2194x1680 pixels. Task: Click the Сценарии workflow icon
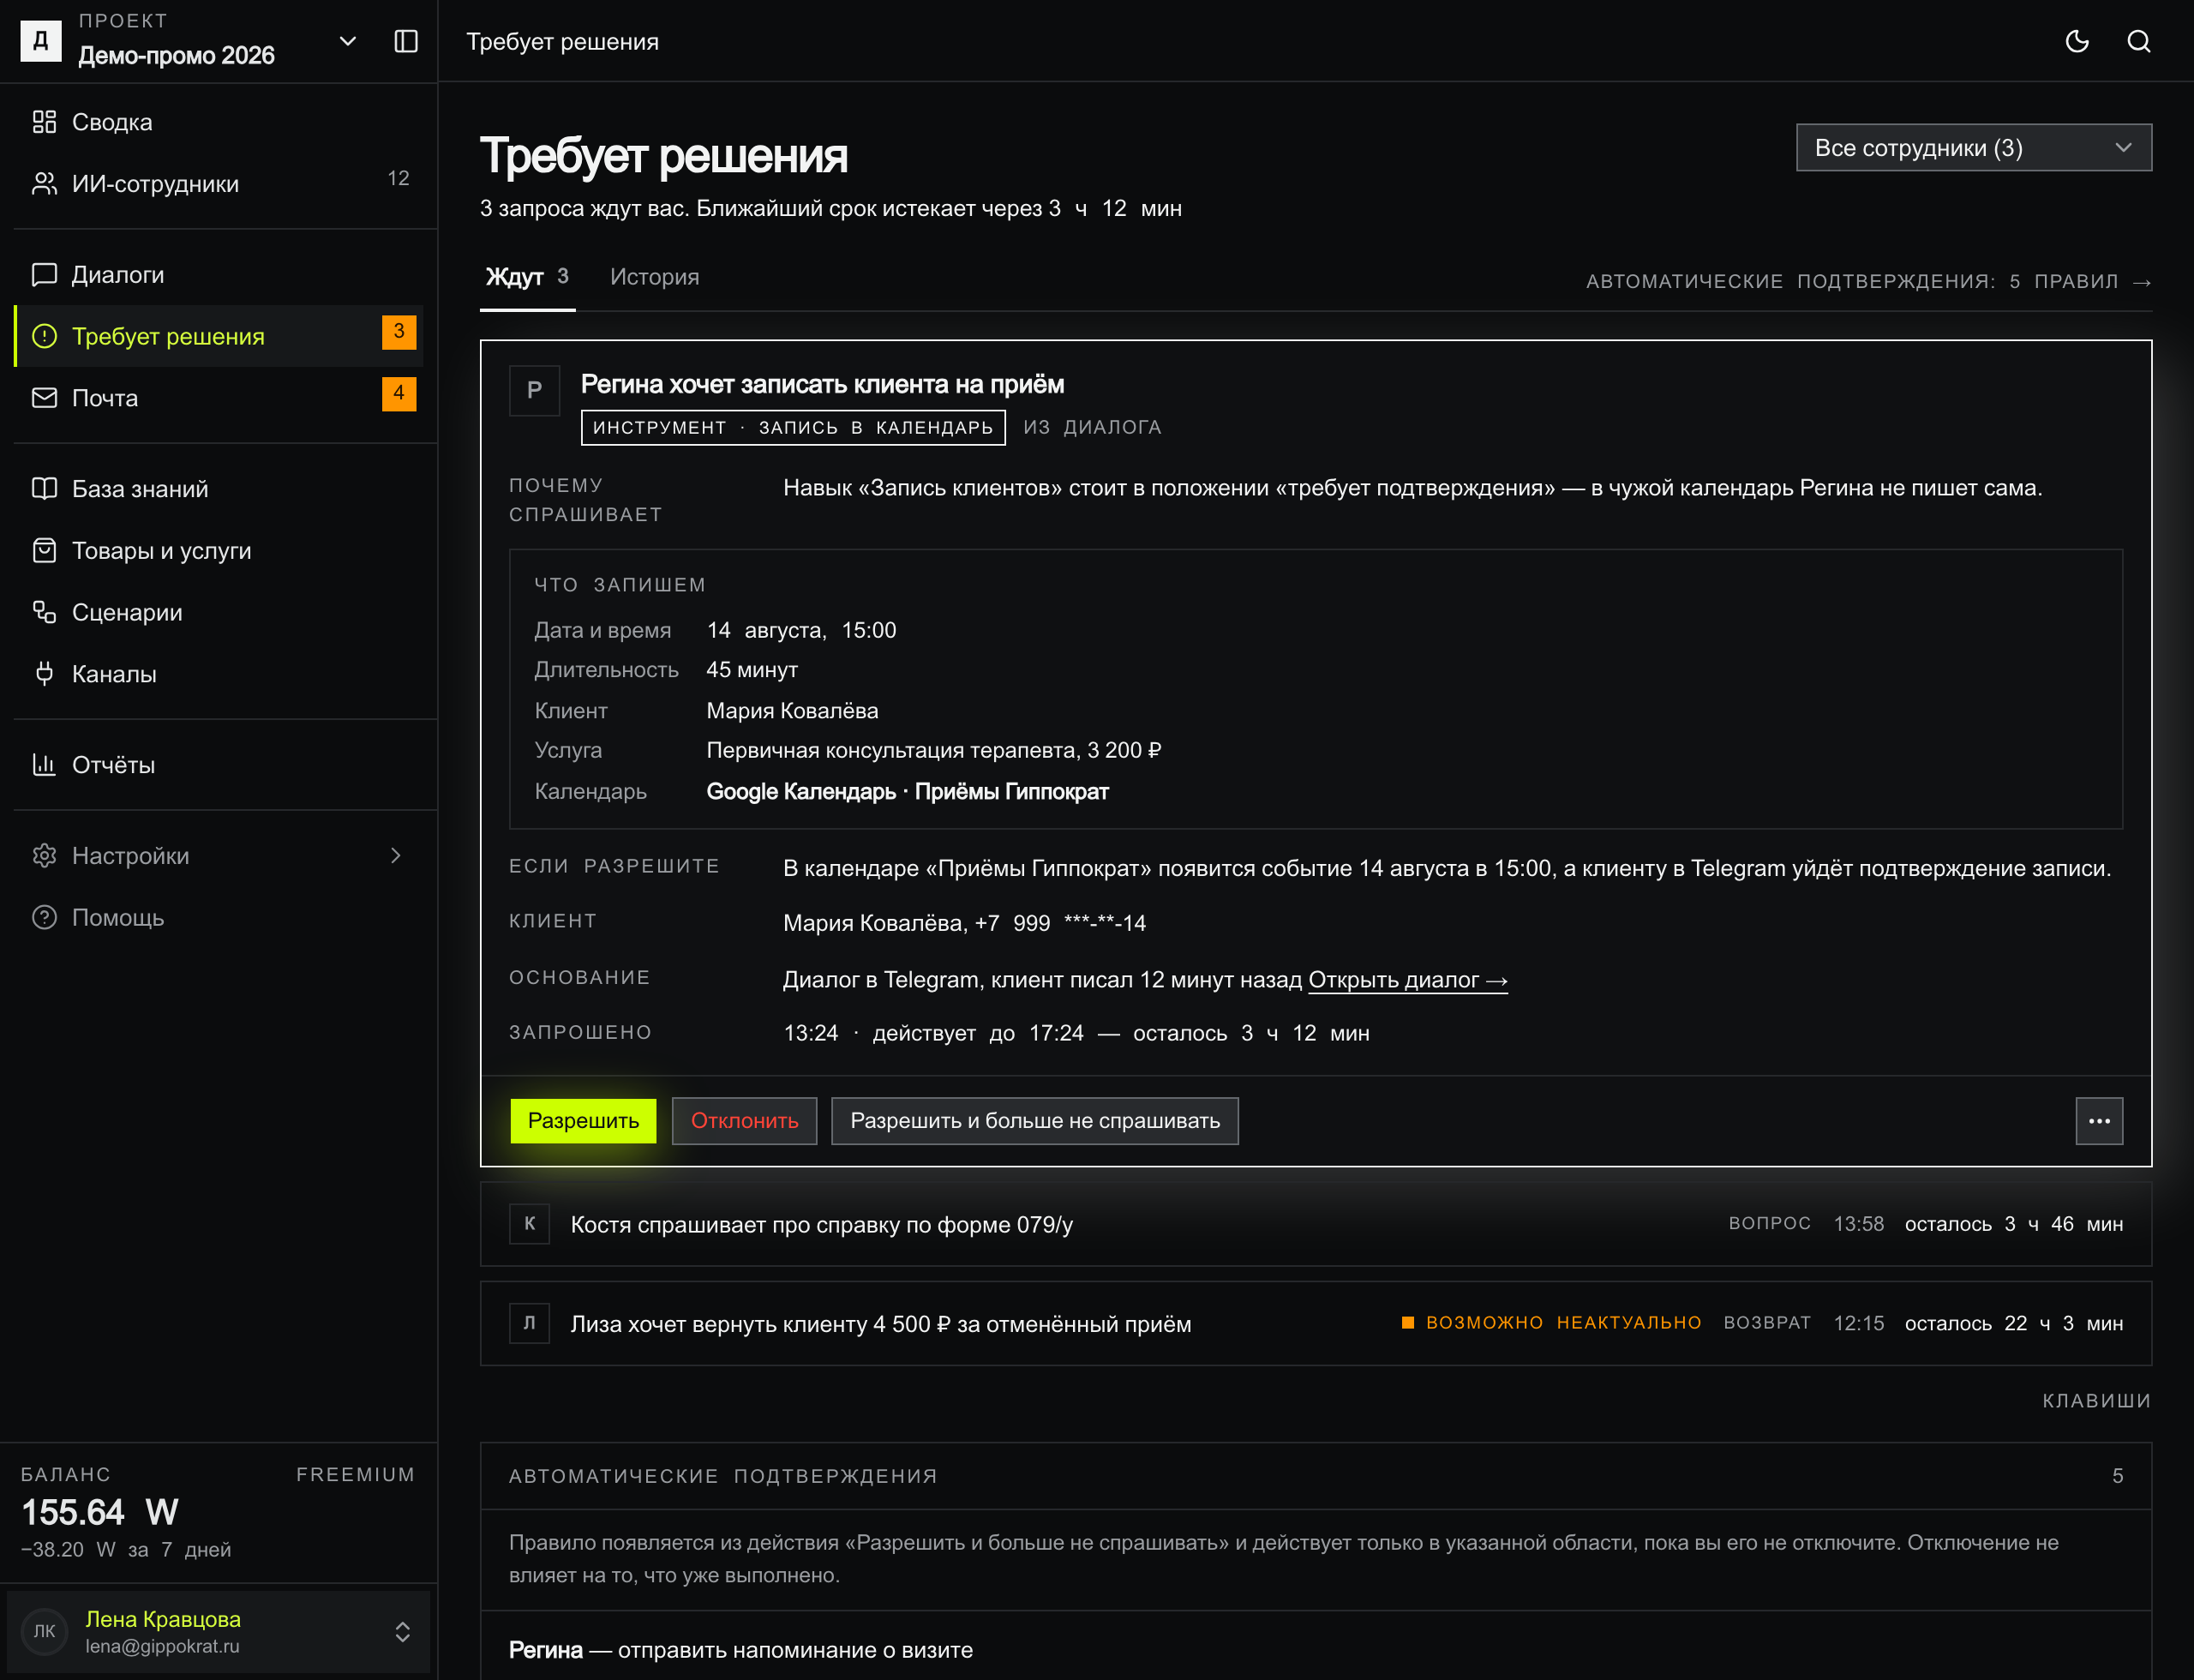(44, 612)
